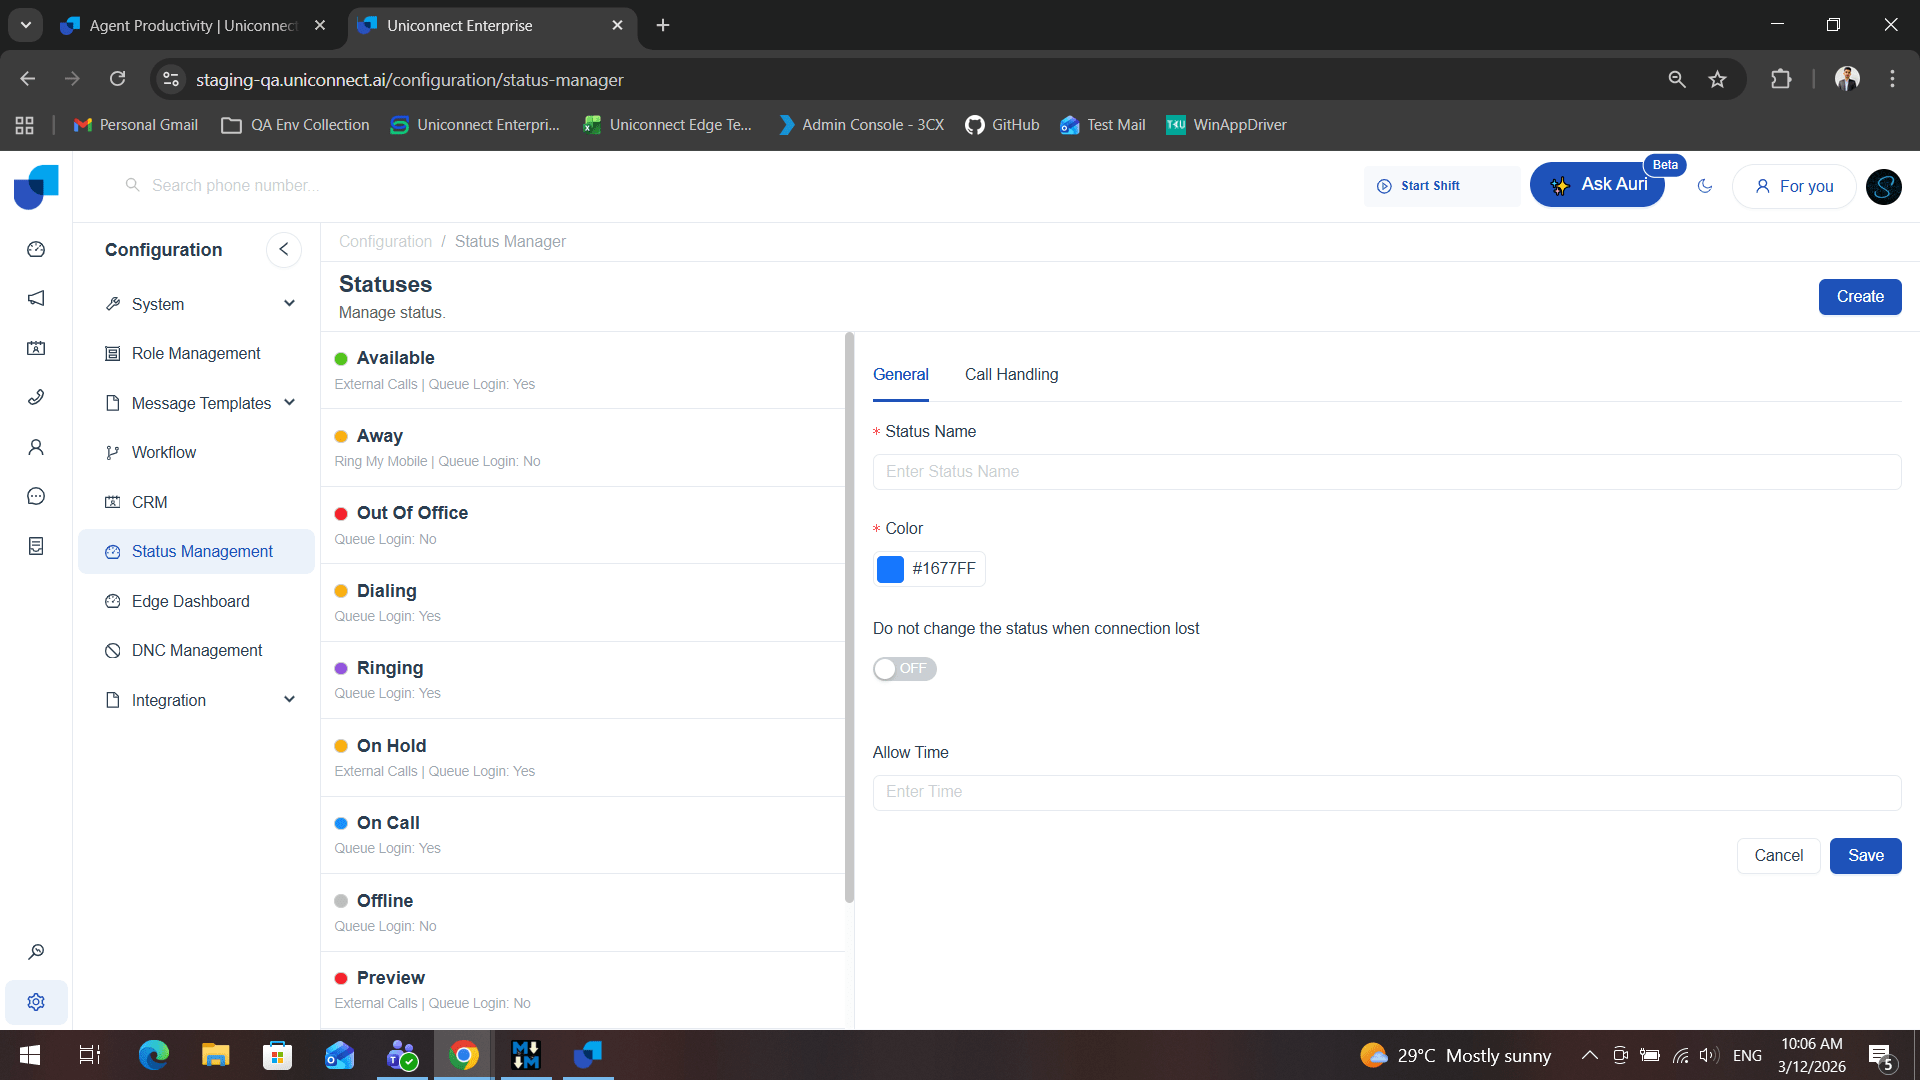Click the settings gear icon at bottom left
The height and width of the screenshot is (1080, 1920).
tap(36, 1002)
